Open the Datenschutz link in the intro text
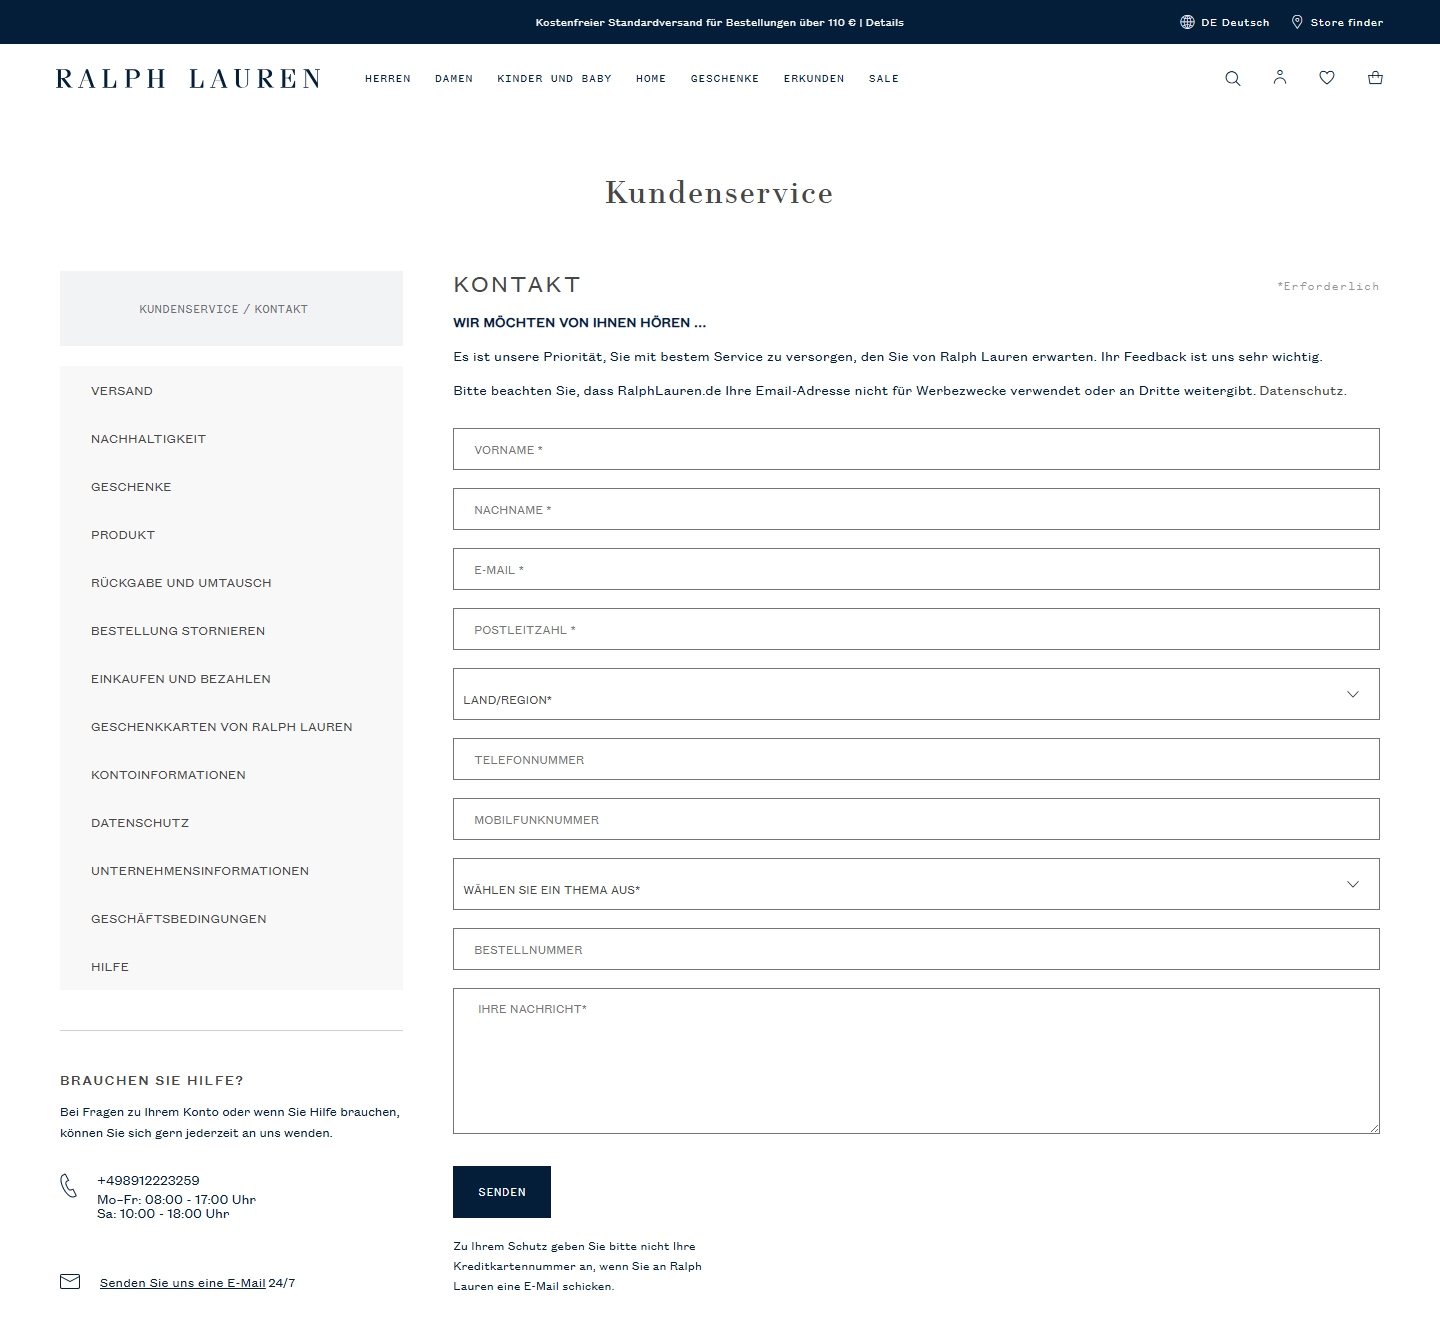The width and height of the screenshot is (1440, 1322). click(x=1302, y=391)
